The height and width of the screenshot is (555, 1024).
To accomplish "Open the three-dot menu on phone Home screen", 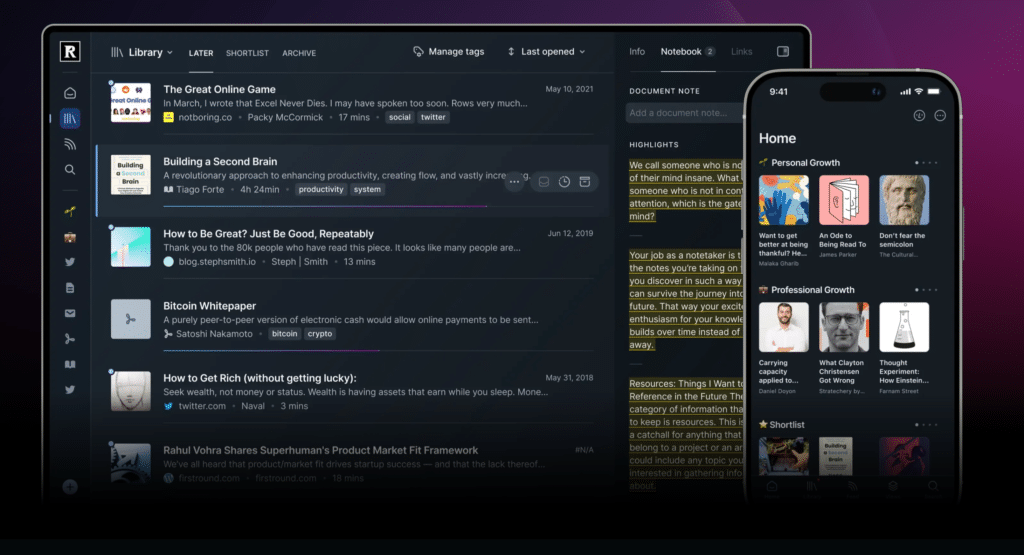I will [x=940, y=116].
